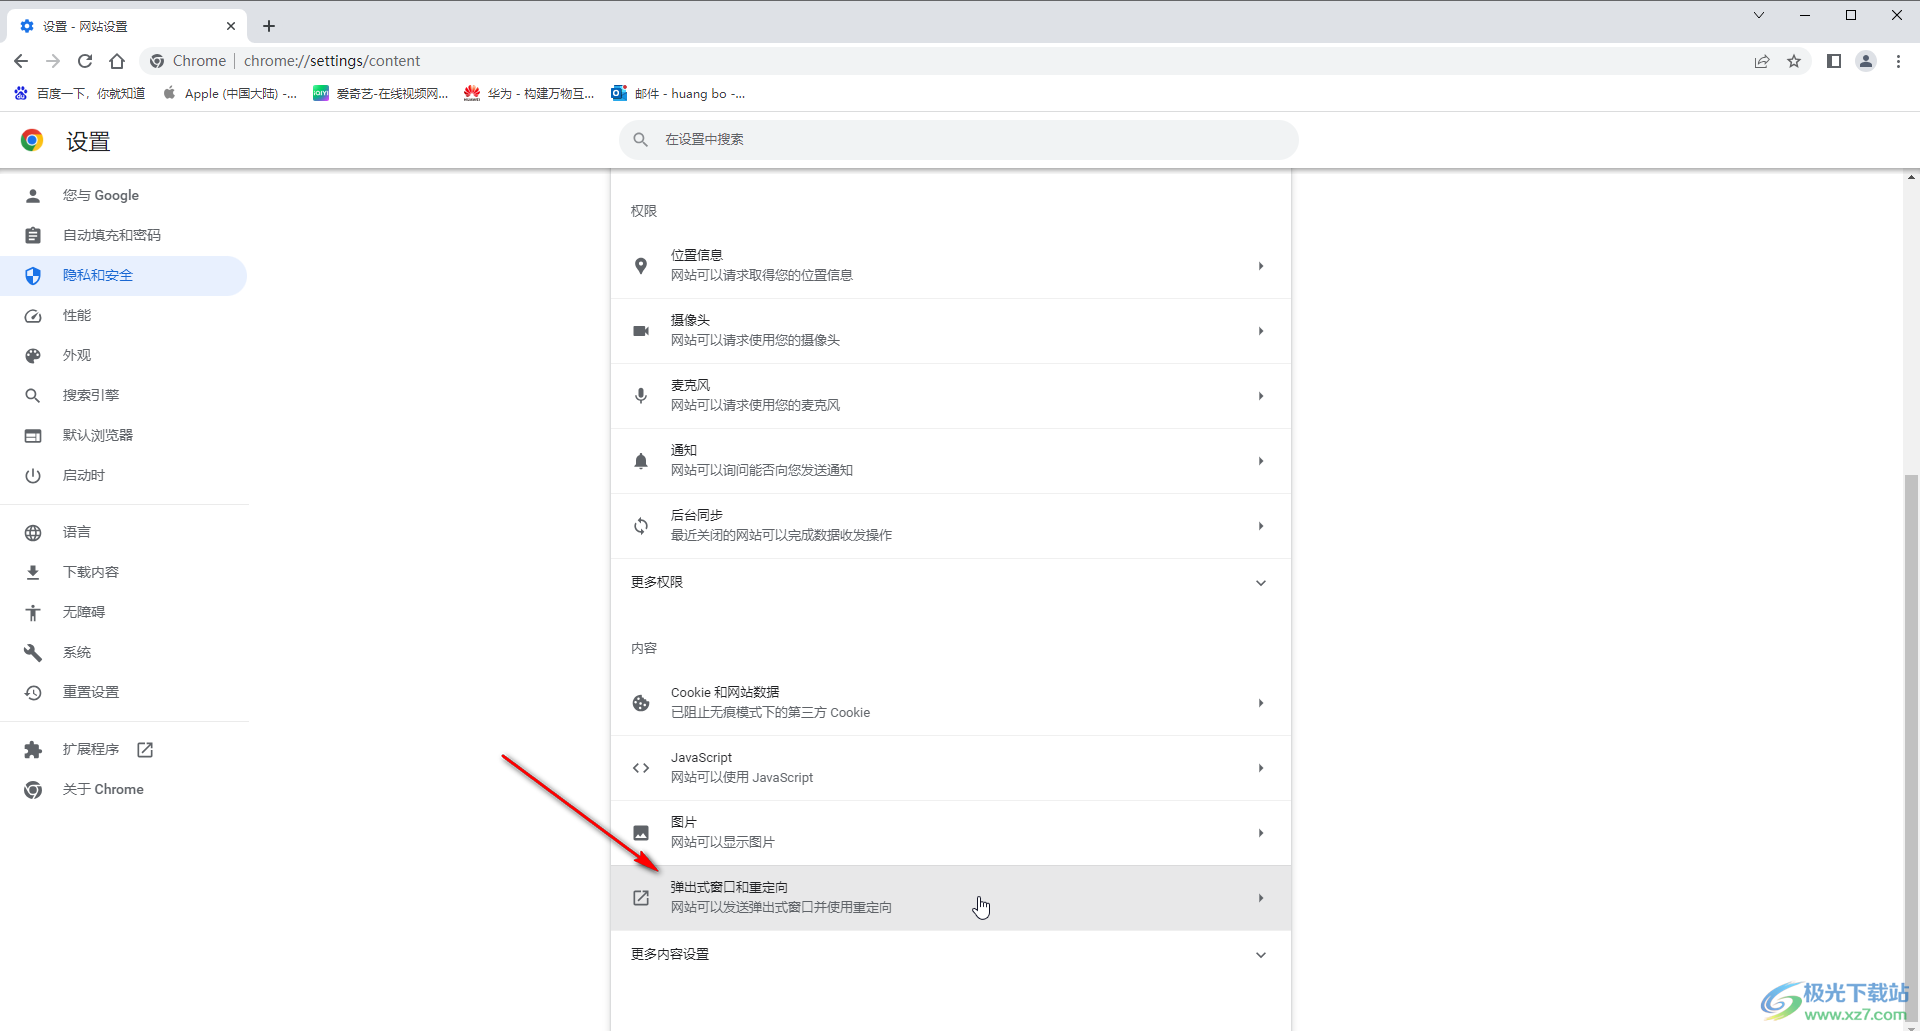Image resolution: width=1920 pixels, height=1031 pixels.
Task: Click the Chrome logo next to 设置
Action: (x=32, y=140)
